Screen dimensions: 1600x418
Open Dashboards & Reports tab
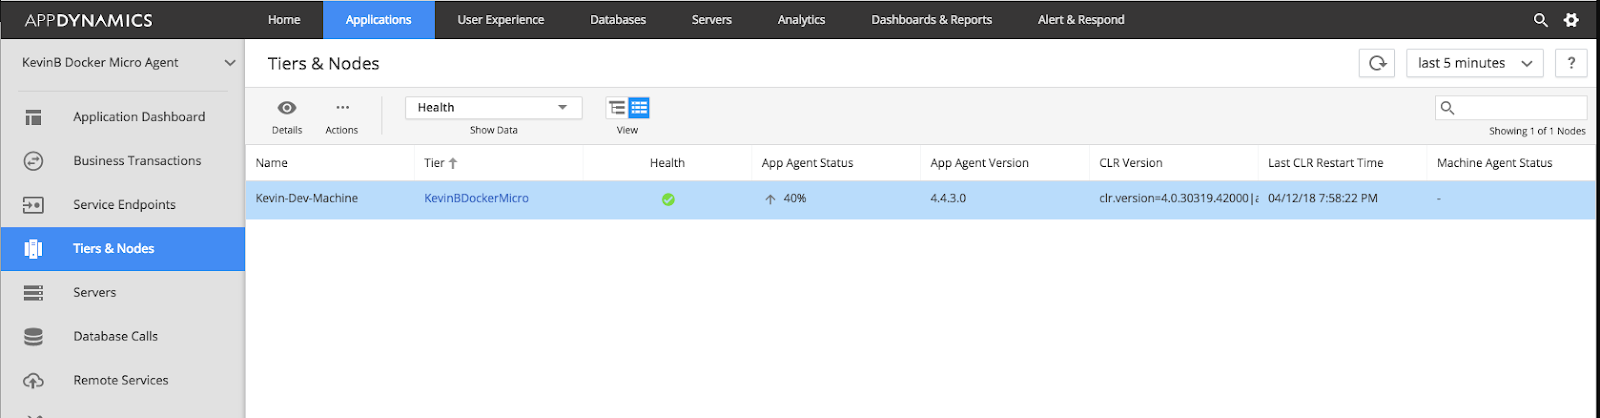coord(932,20)
